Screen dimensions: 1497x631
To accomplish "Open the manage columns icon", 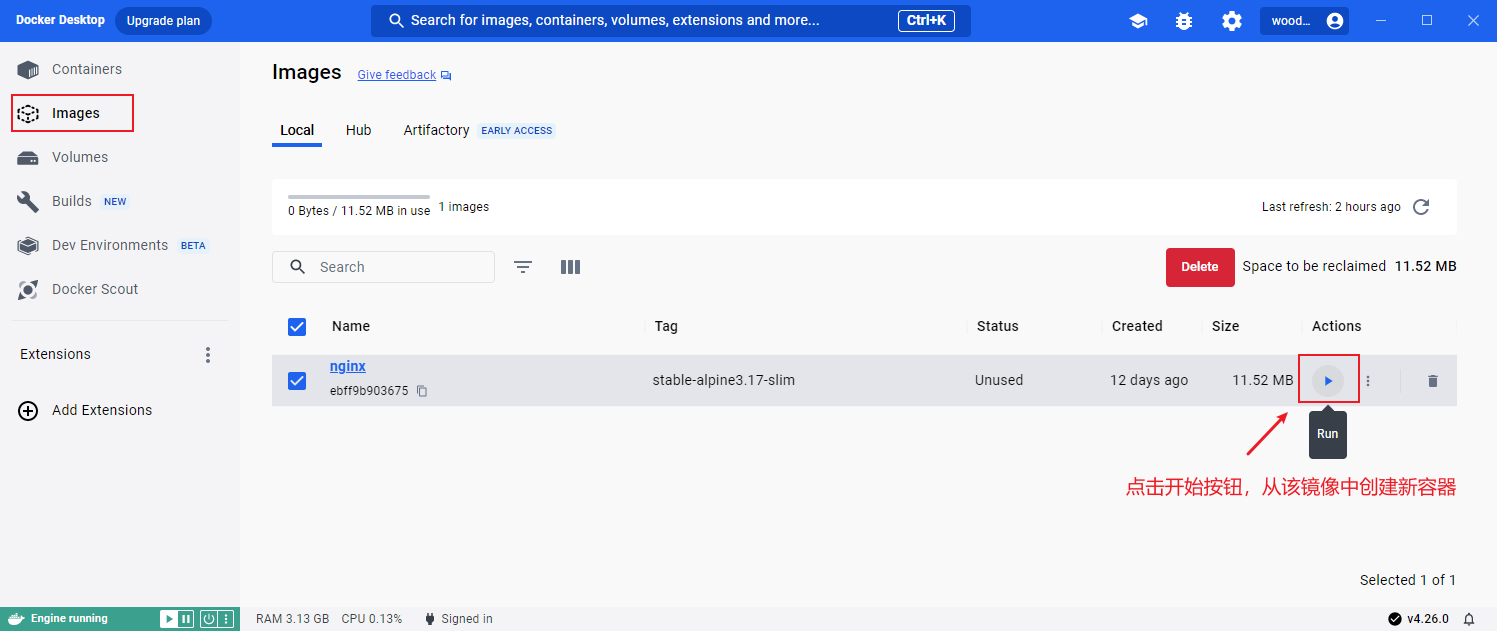I will tap(570, 267).
